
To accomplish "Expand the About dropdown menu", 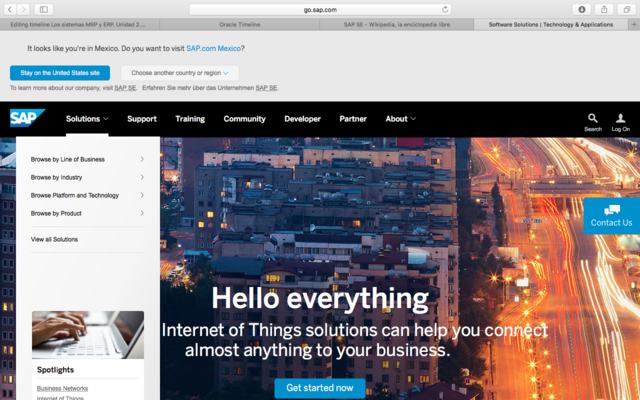I will (x=400, y=119).
